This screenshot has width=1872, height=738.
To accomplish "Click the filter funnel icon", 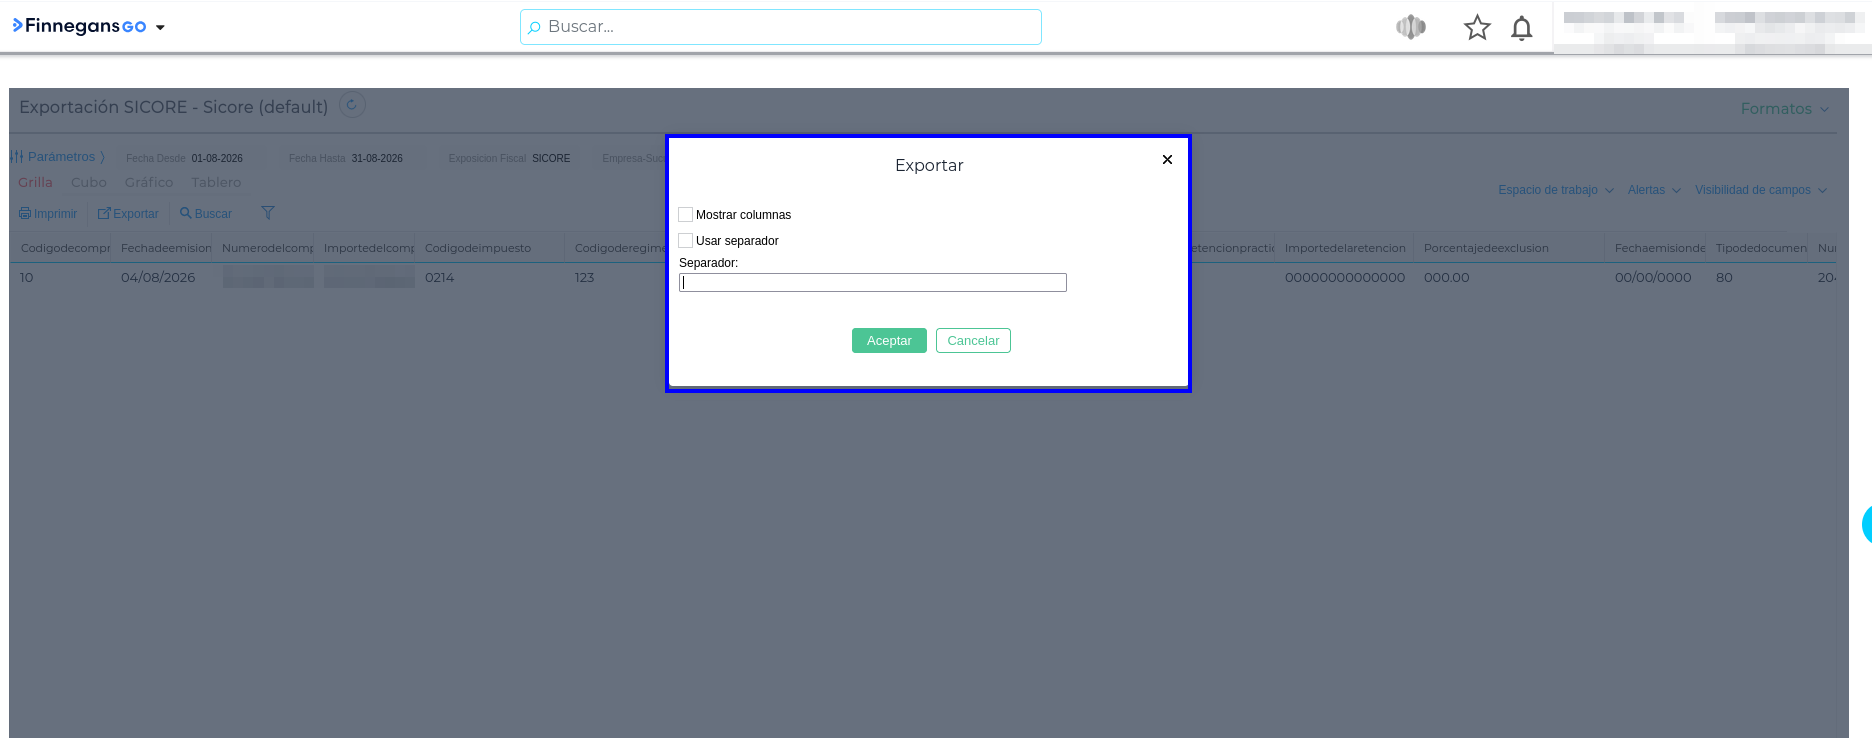I will click(x=268, y=213).
